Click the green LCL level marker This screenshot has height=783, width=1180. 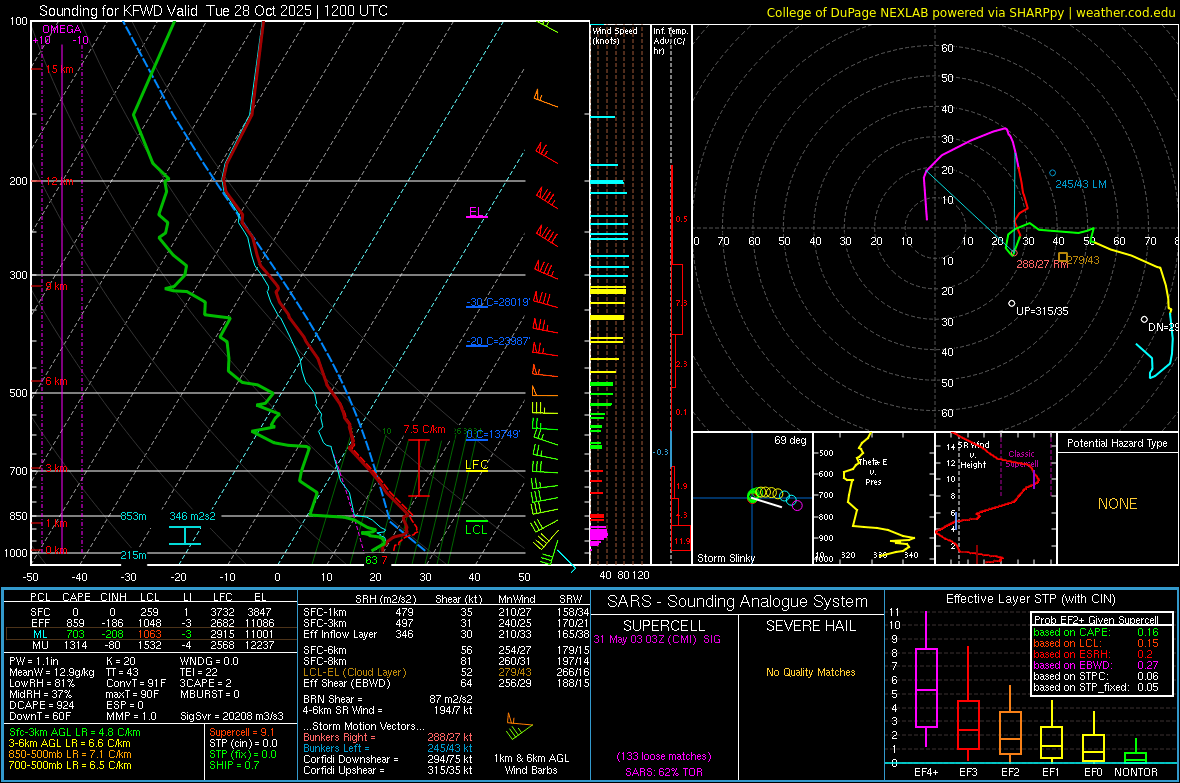pyautogui.click(x=476, y=528)
